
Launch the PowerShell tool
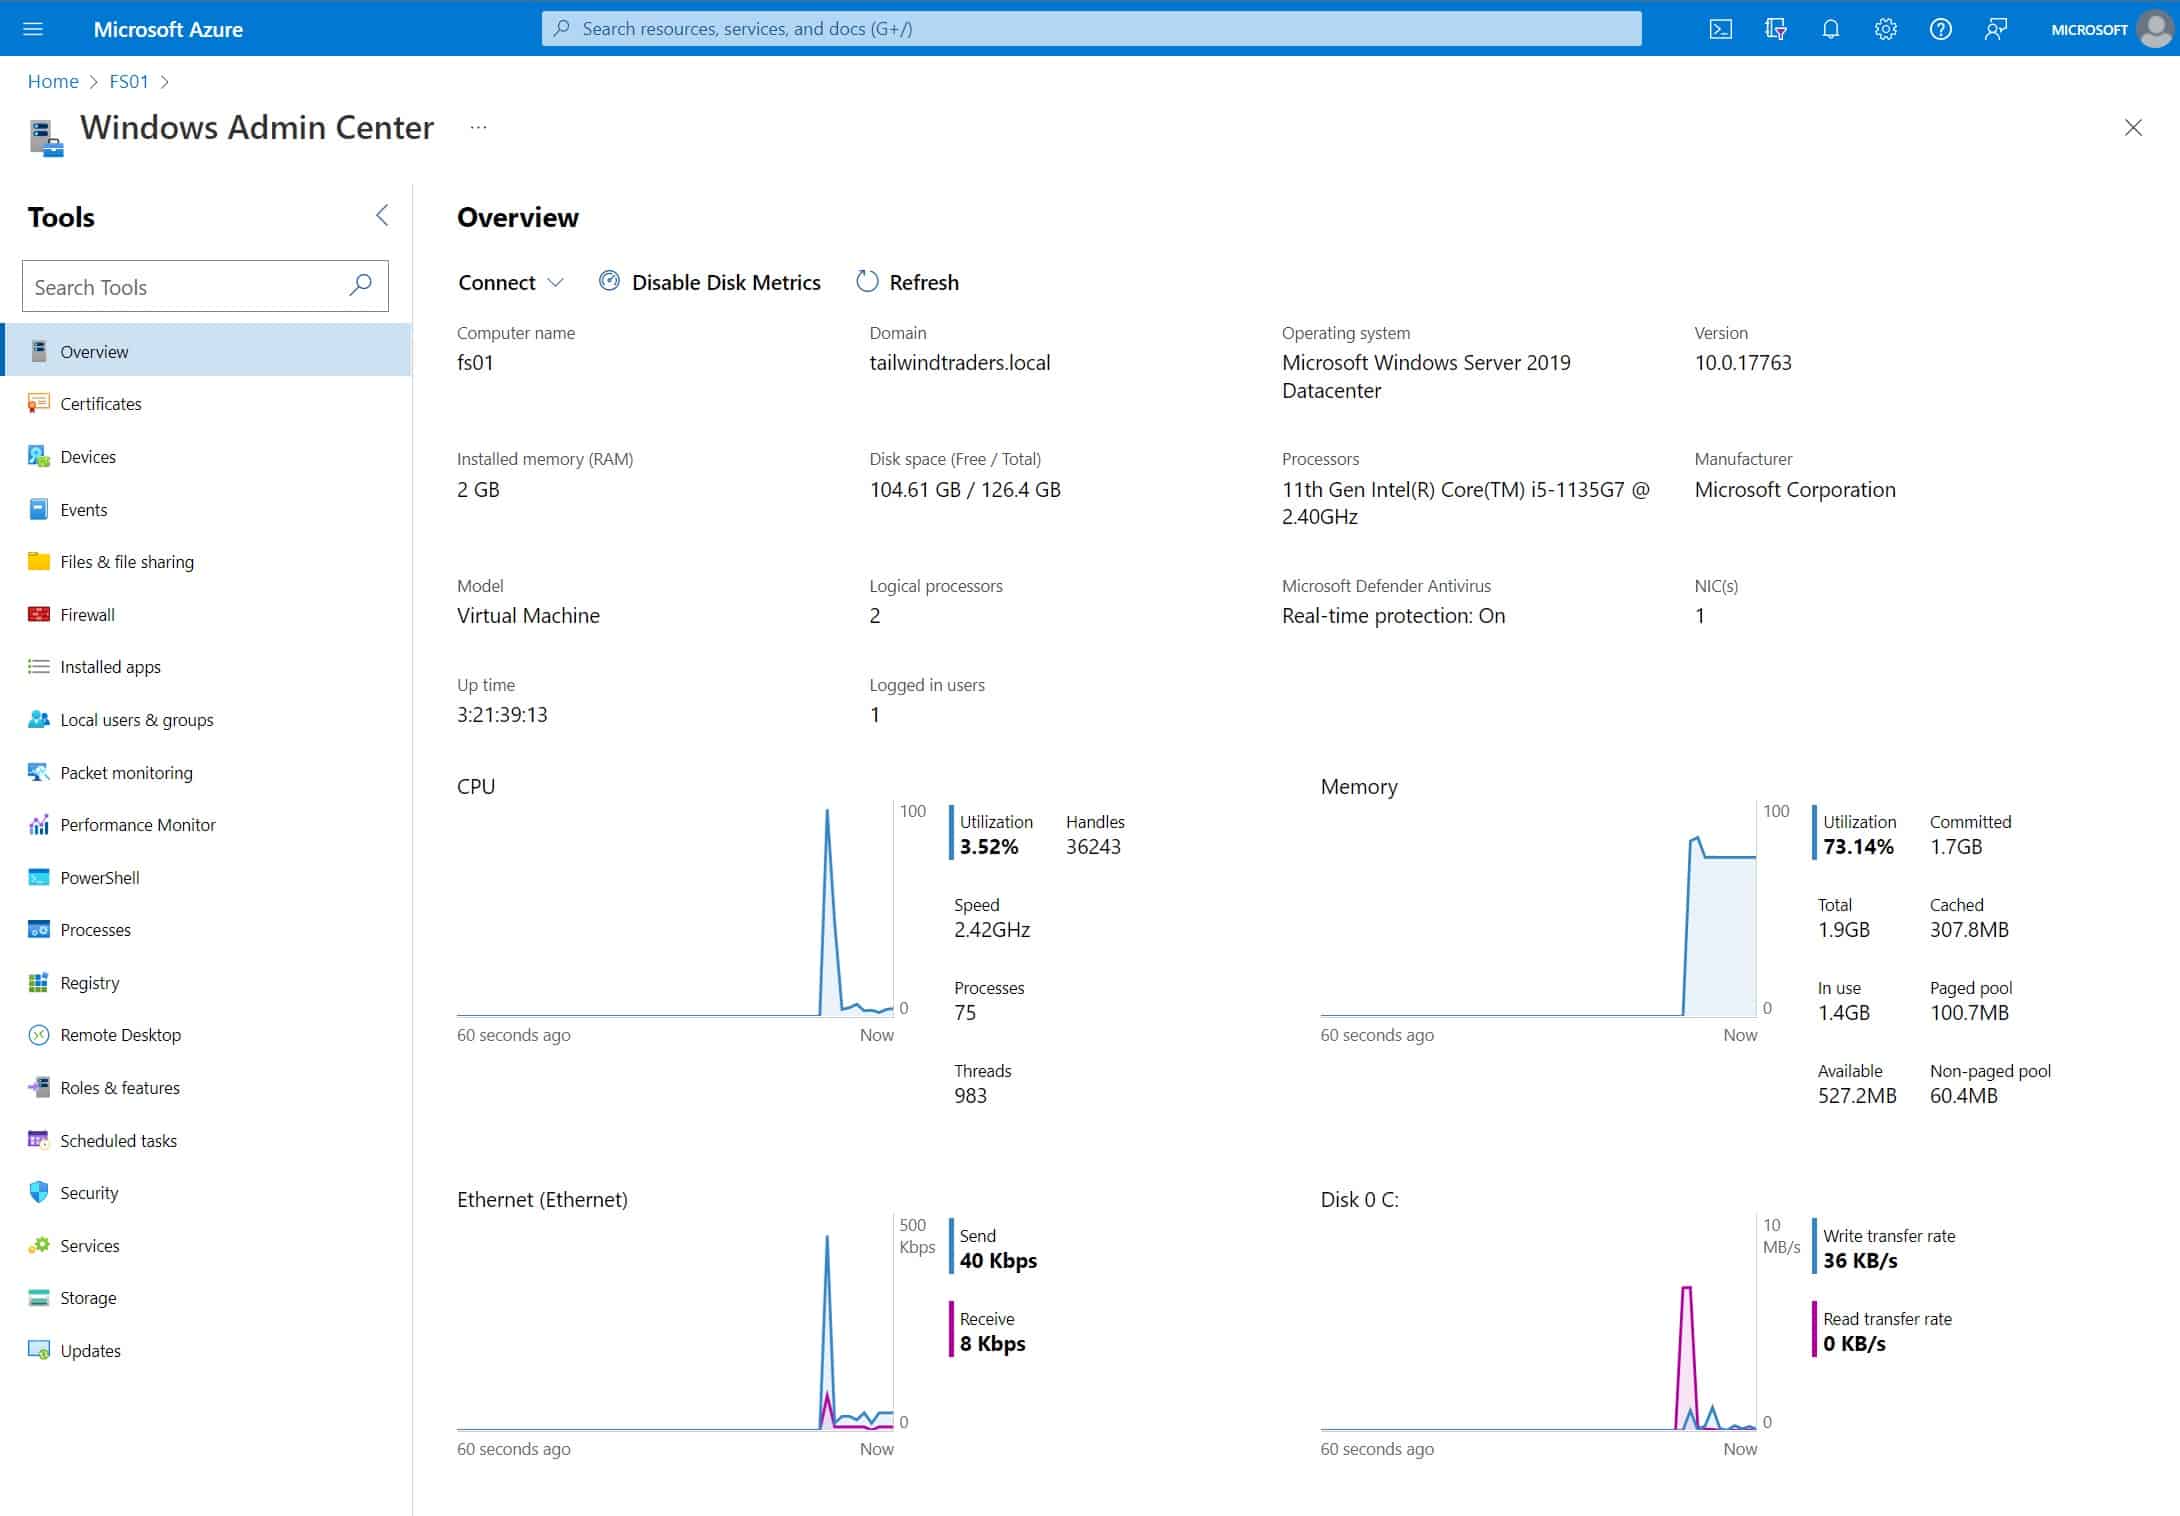(101, 877)
